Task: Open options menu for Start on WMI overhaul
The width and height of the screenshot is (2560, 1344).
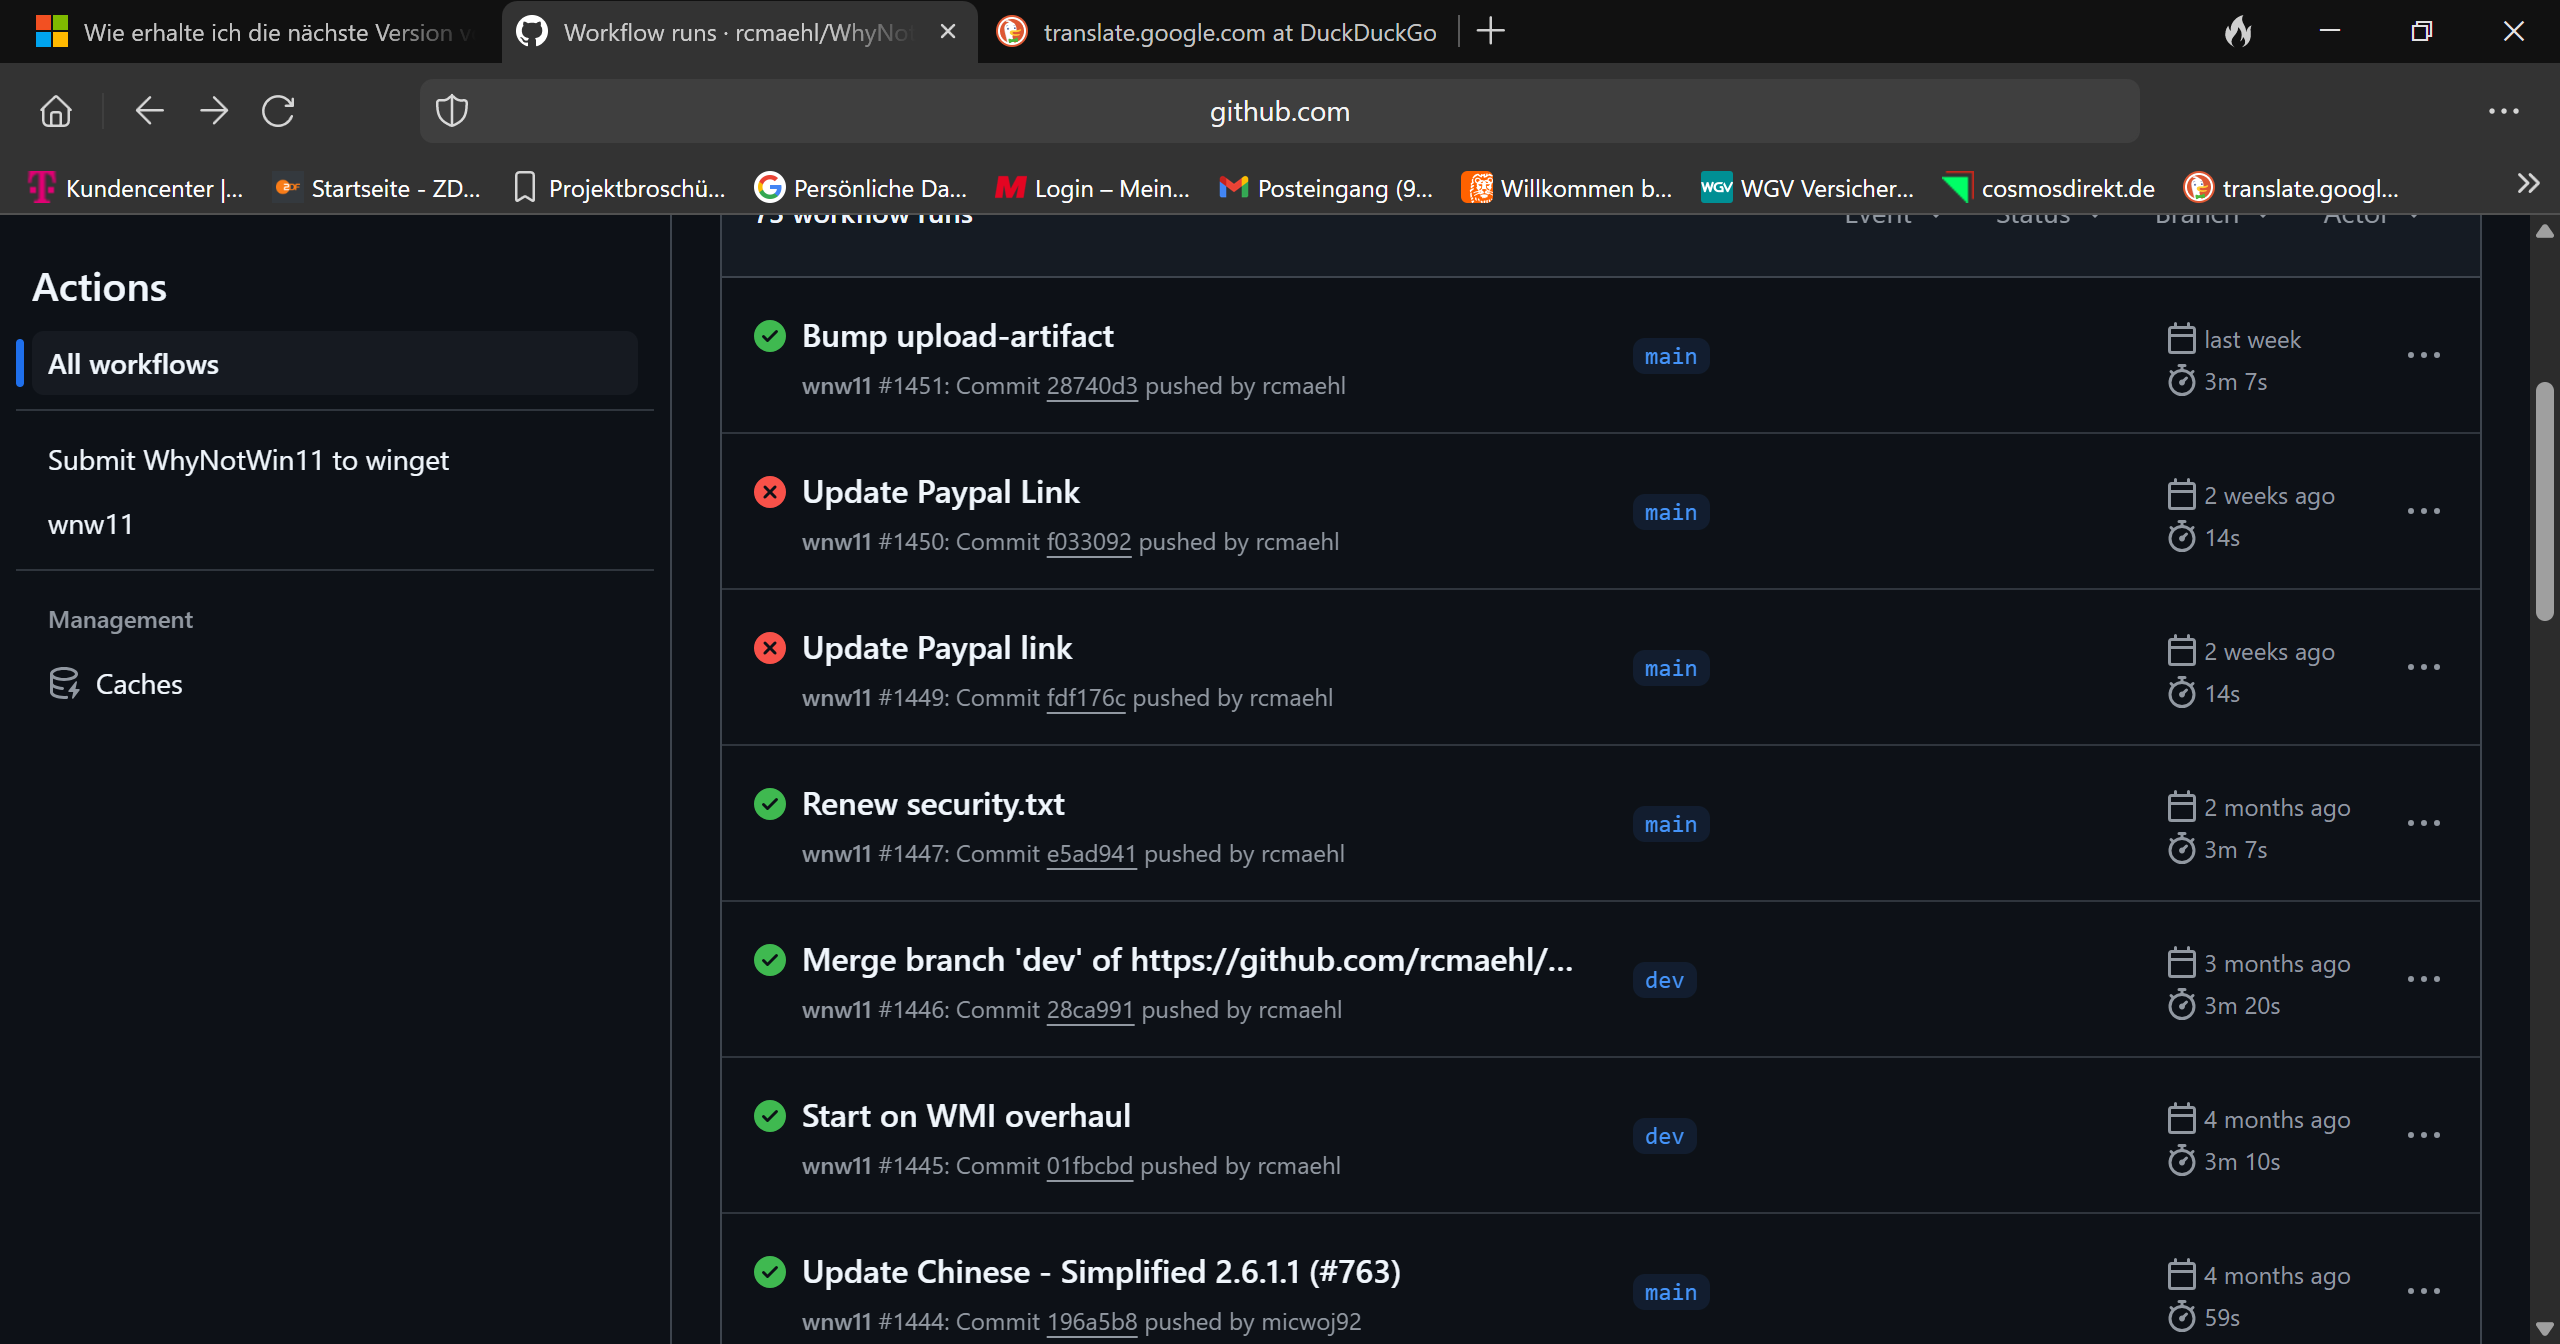Action: 2423,1135
